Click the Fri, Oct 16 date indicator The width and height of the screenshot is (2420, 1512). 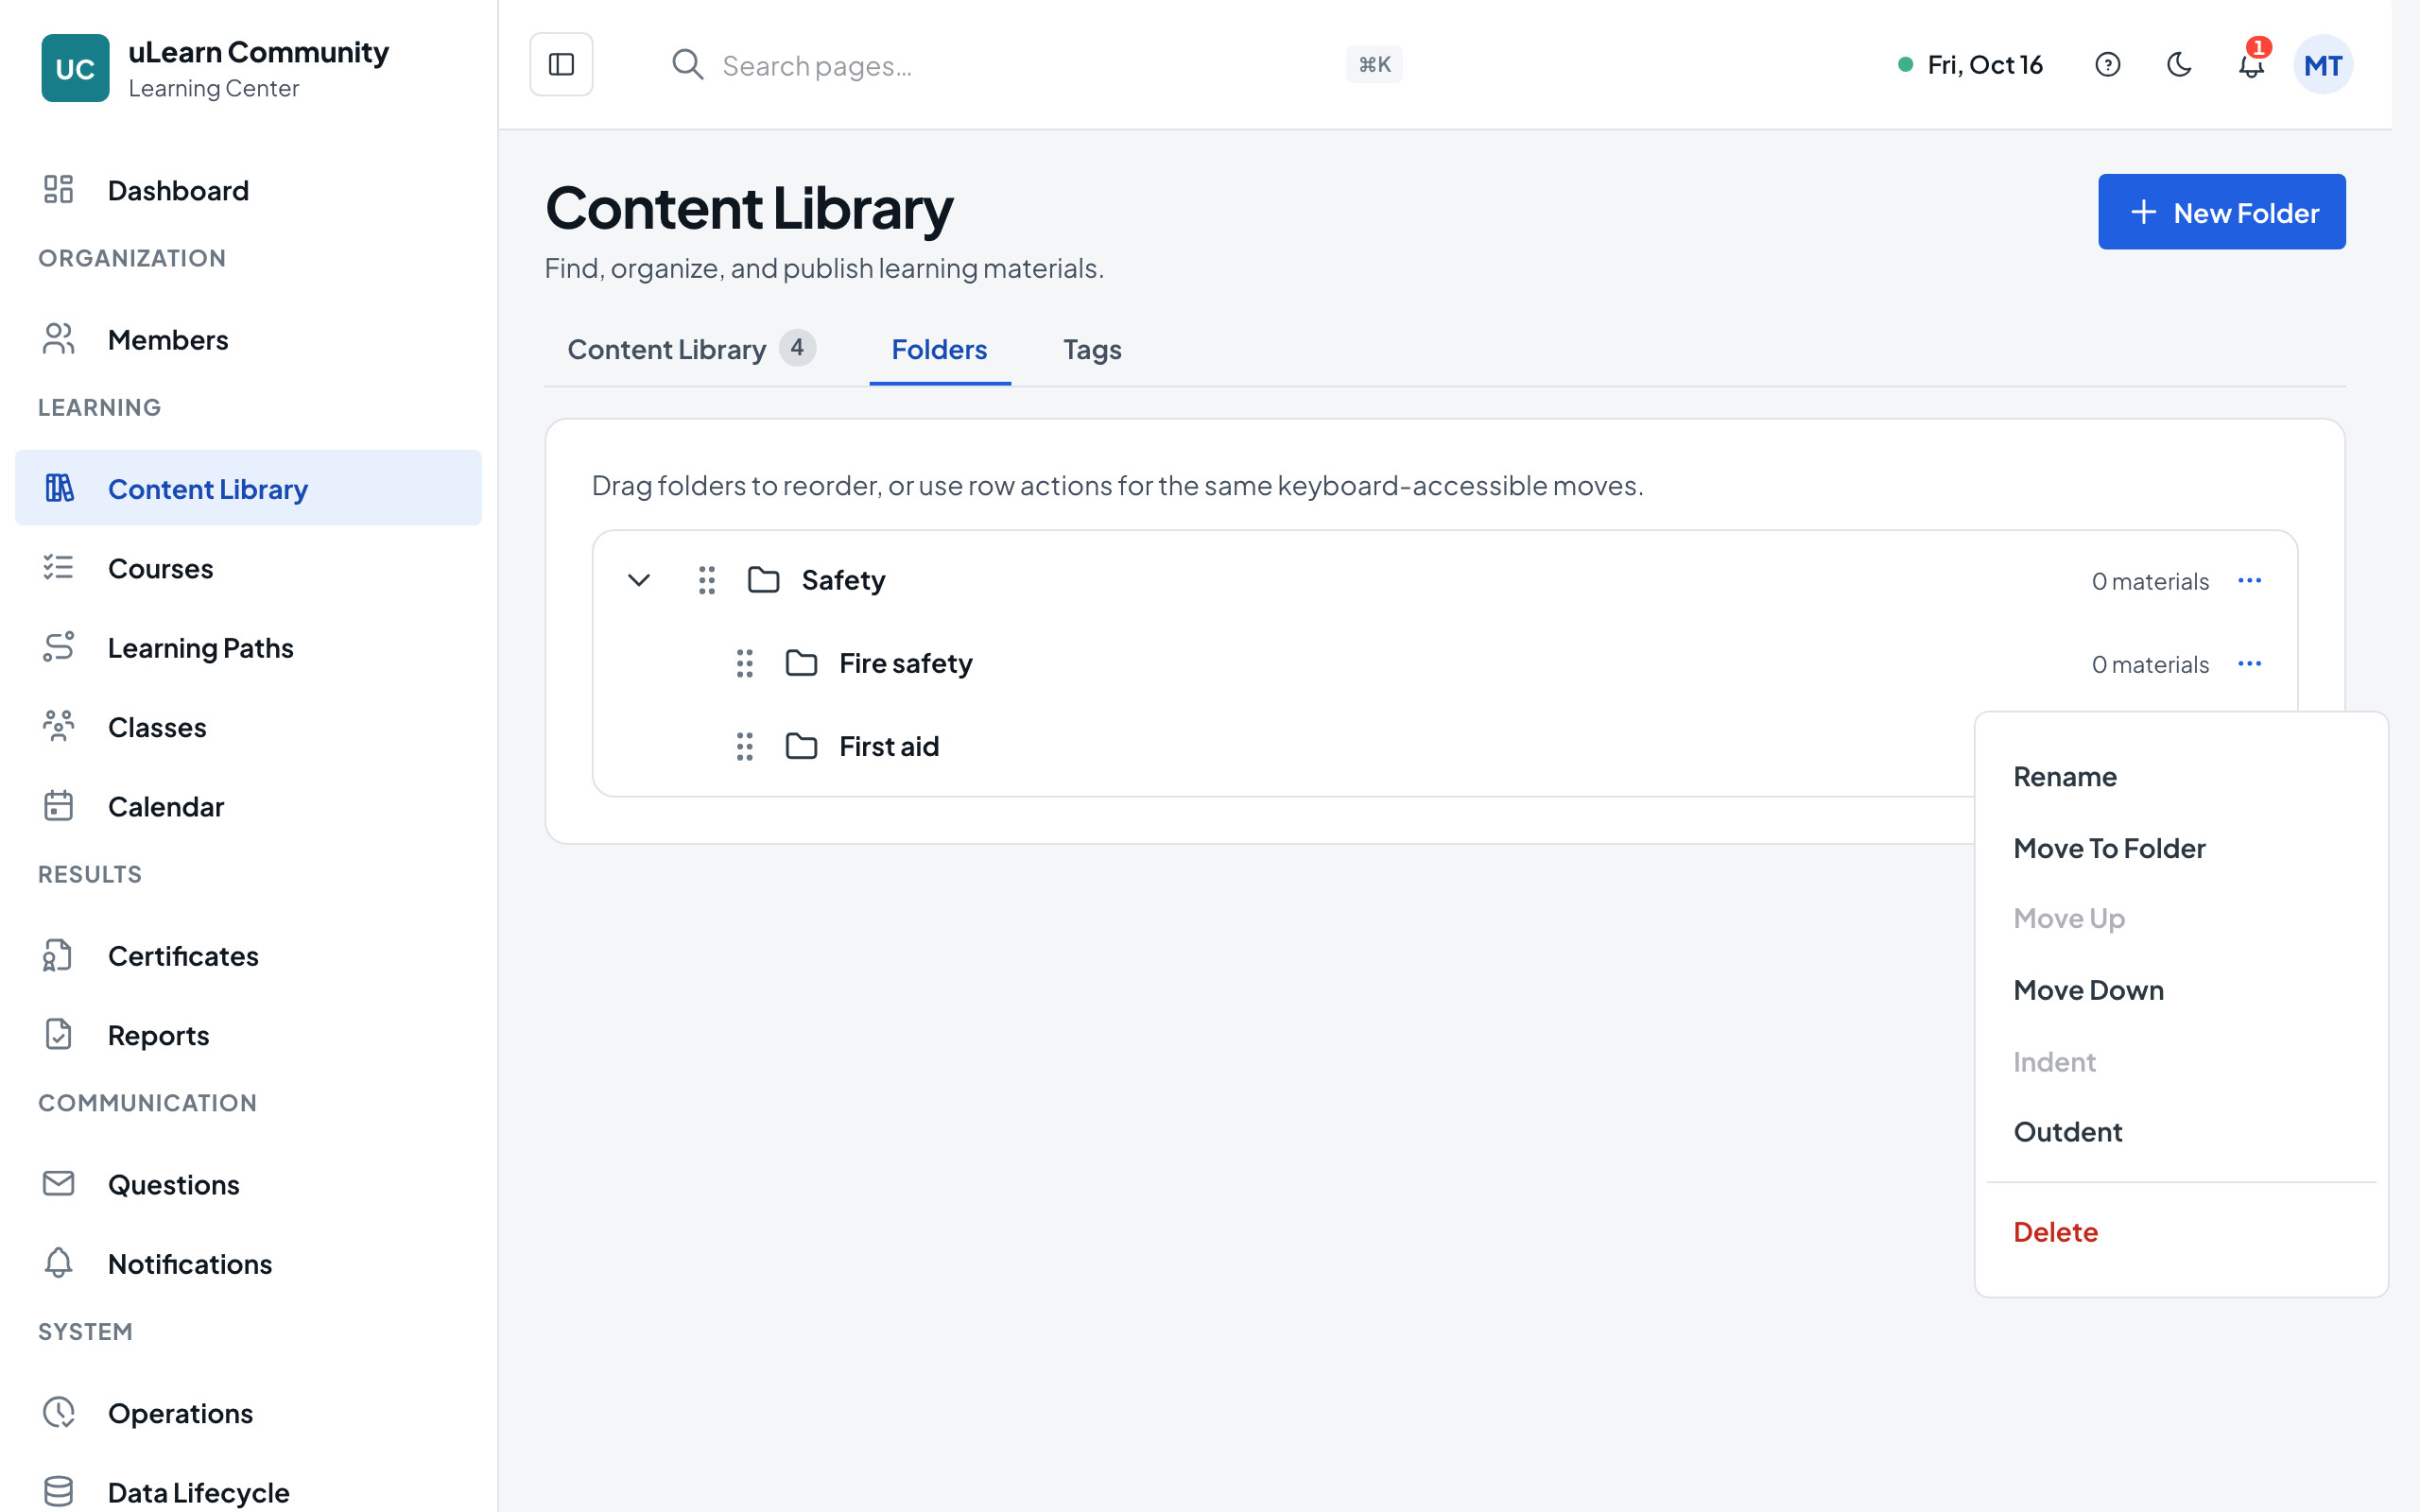[x=1970, y=65]
